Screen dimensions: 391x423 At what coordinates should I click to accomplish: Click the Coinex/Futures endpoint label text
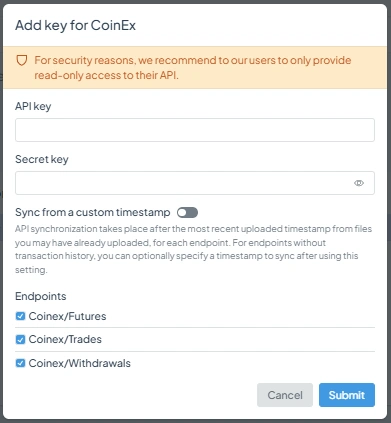[x=67, y=316]
